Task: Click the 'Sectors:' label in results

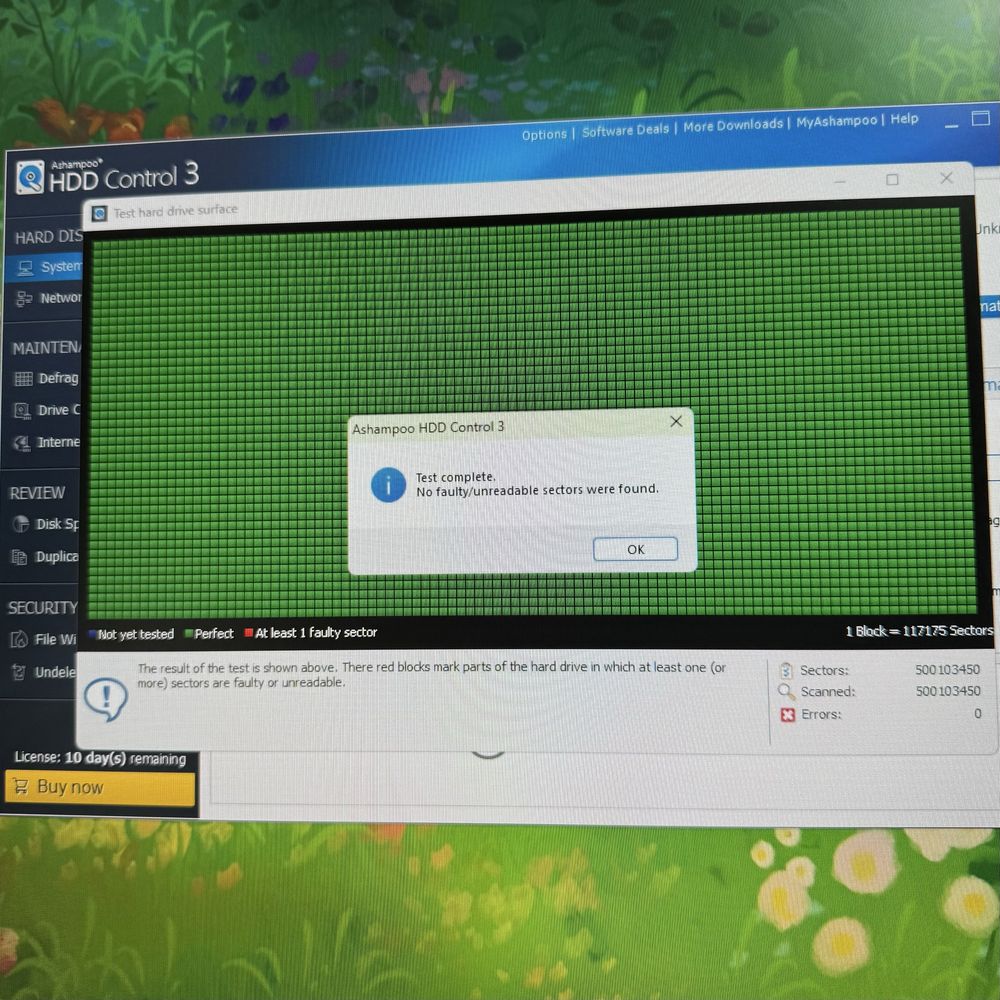Action: tap(825, 670)
